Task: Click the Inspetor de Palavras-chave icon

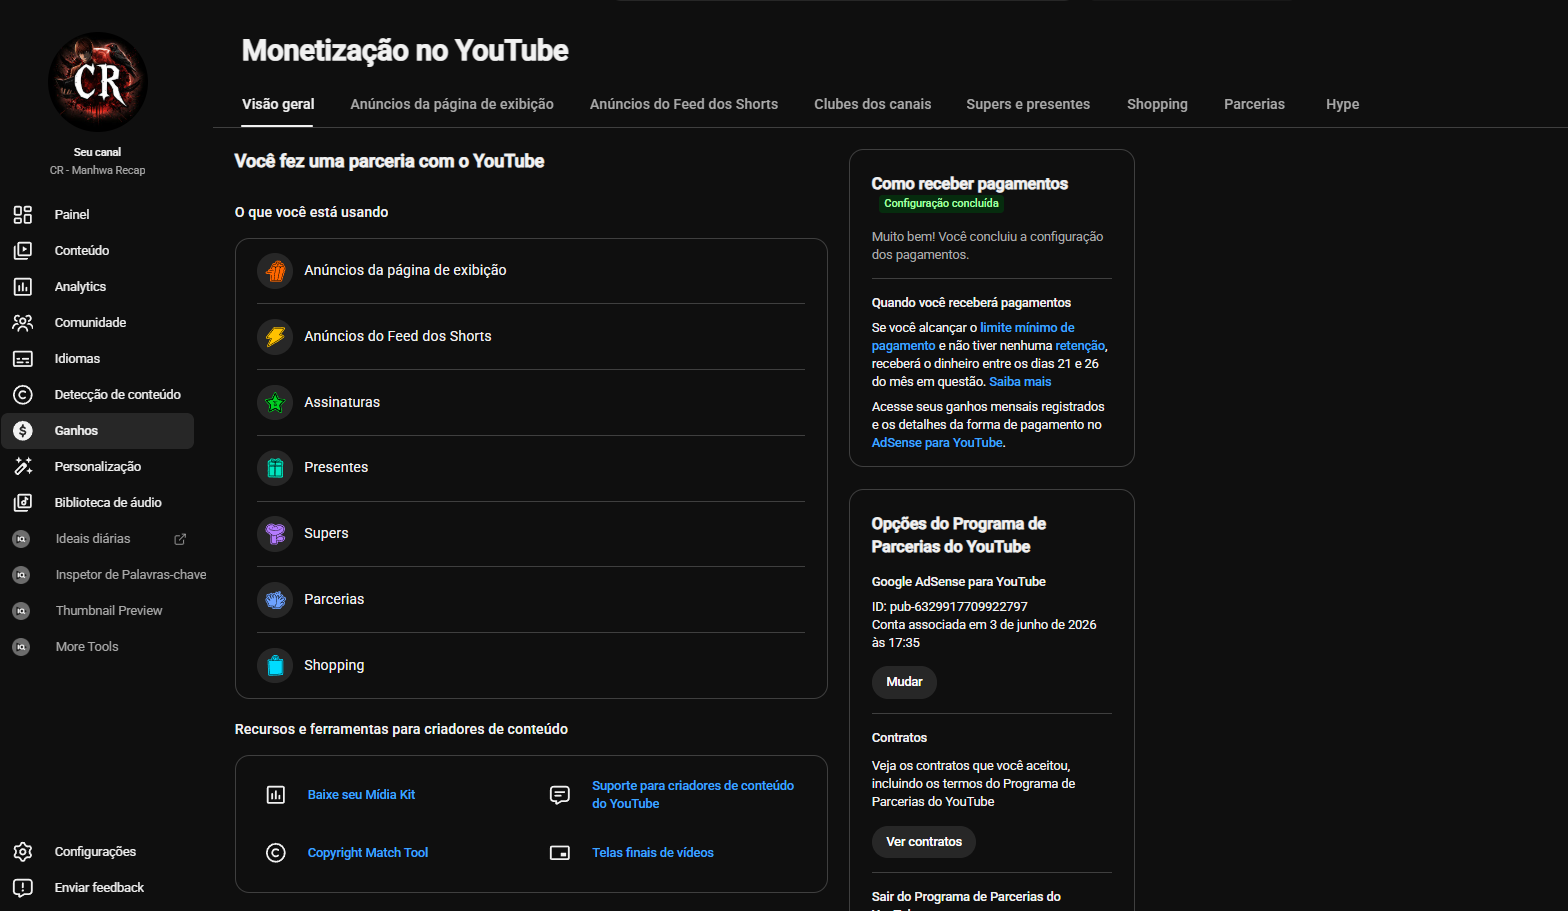Action: (21, 575)
